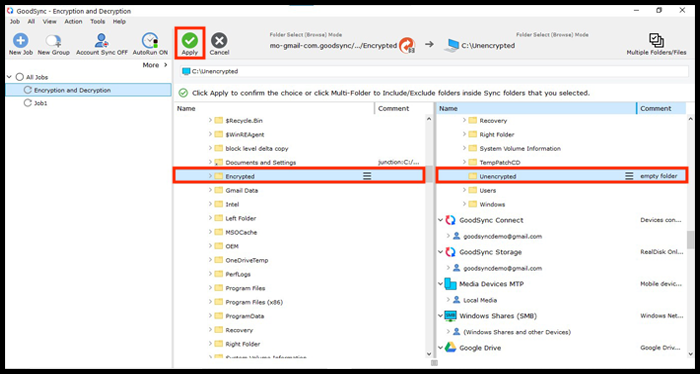
Task: Select the MSOCache folder
Action: point(241,232)
